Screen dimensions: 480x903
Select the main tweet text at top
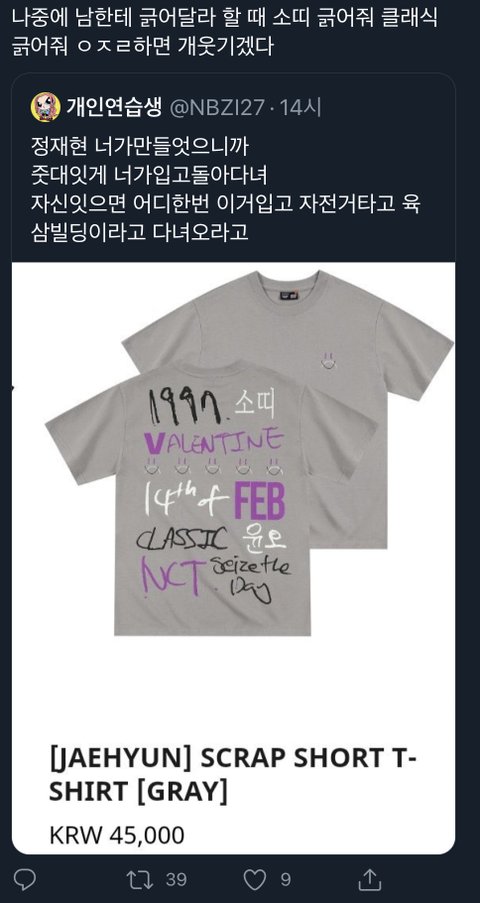[225, 32]
